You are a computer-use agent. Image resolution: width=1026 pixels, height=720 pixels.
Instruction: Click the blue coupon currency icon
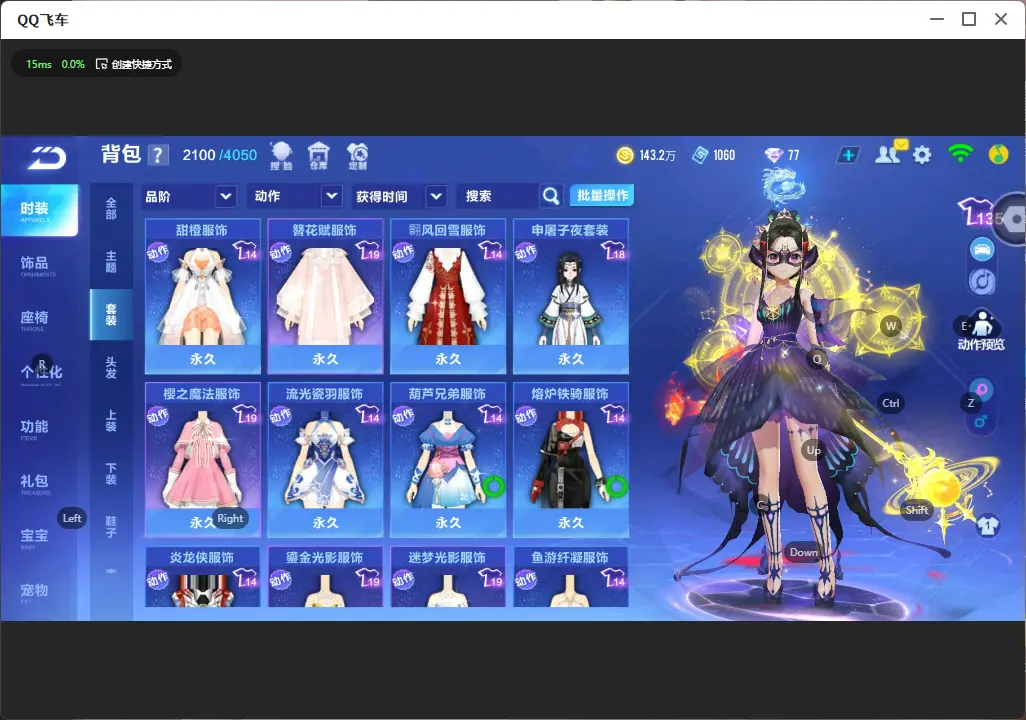tap(700, 155)
